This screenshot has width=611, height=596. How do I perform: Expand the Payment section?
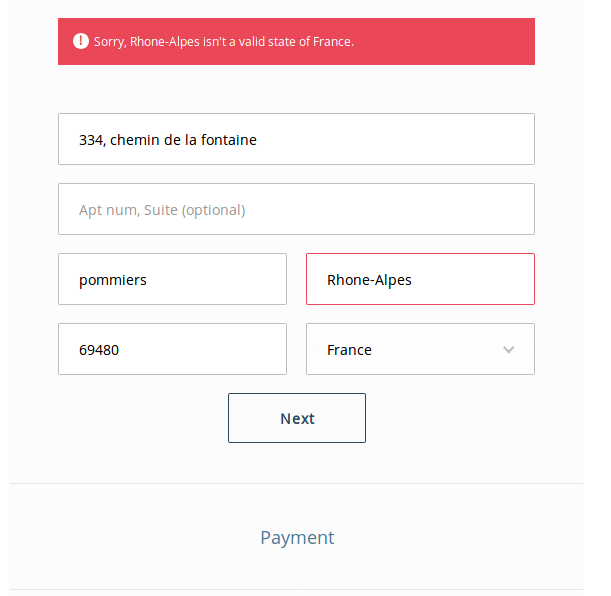tap(297, 537)
